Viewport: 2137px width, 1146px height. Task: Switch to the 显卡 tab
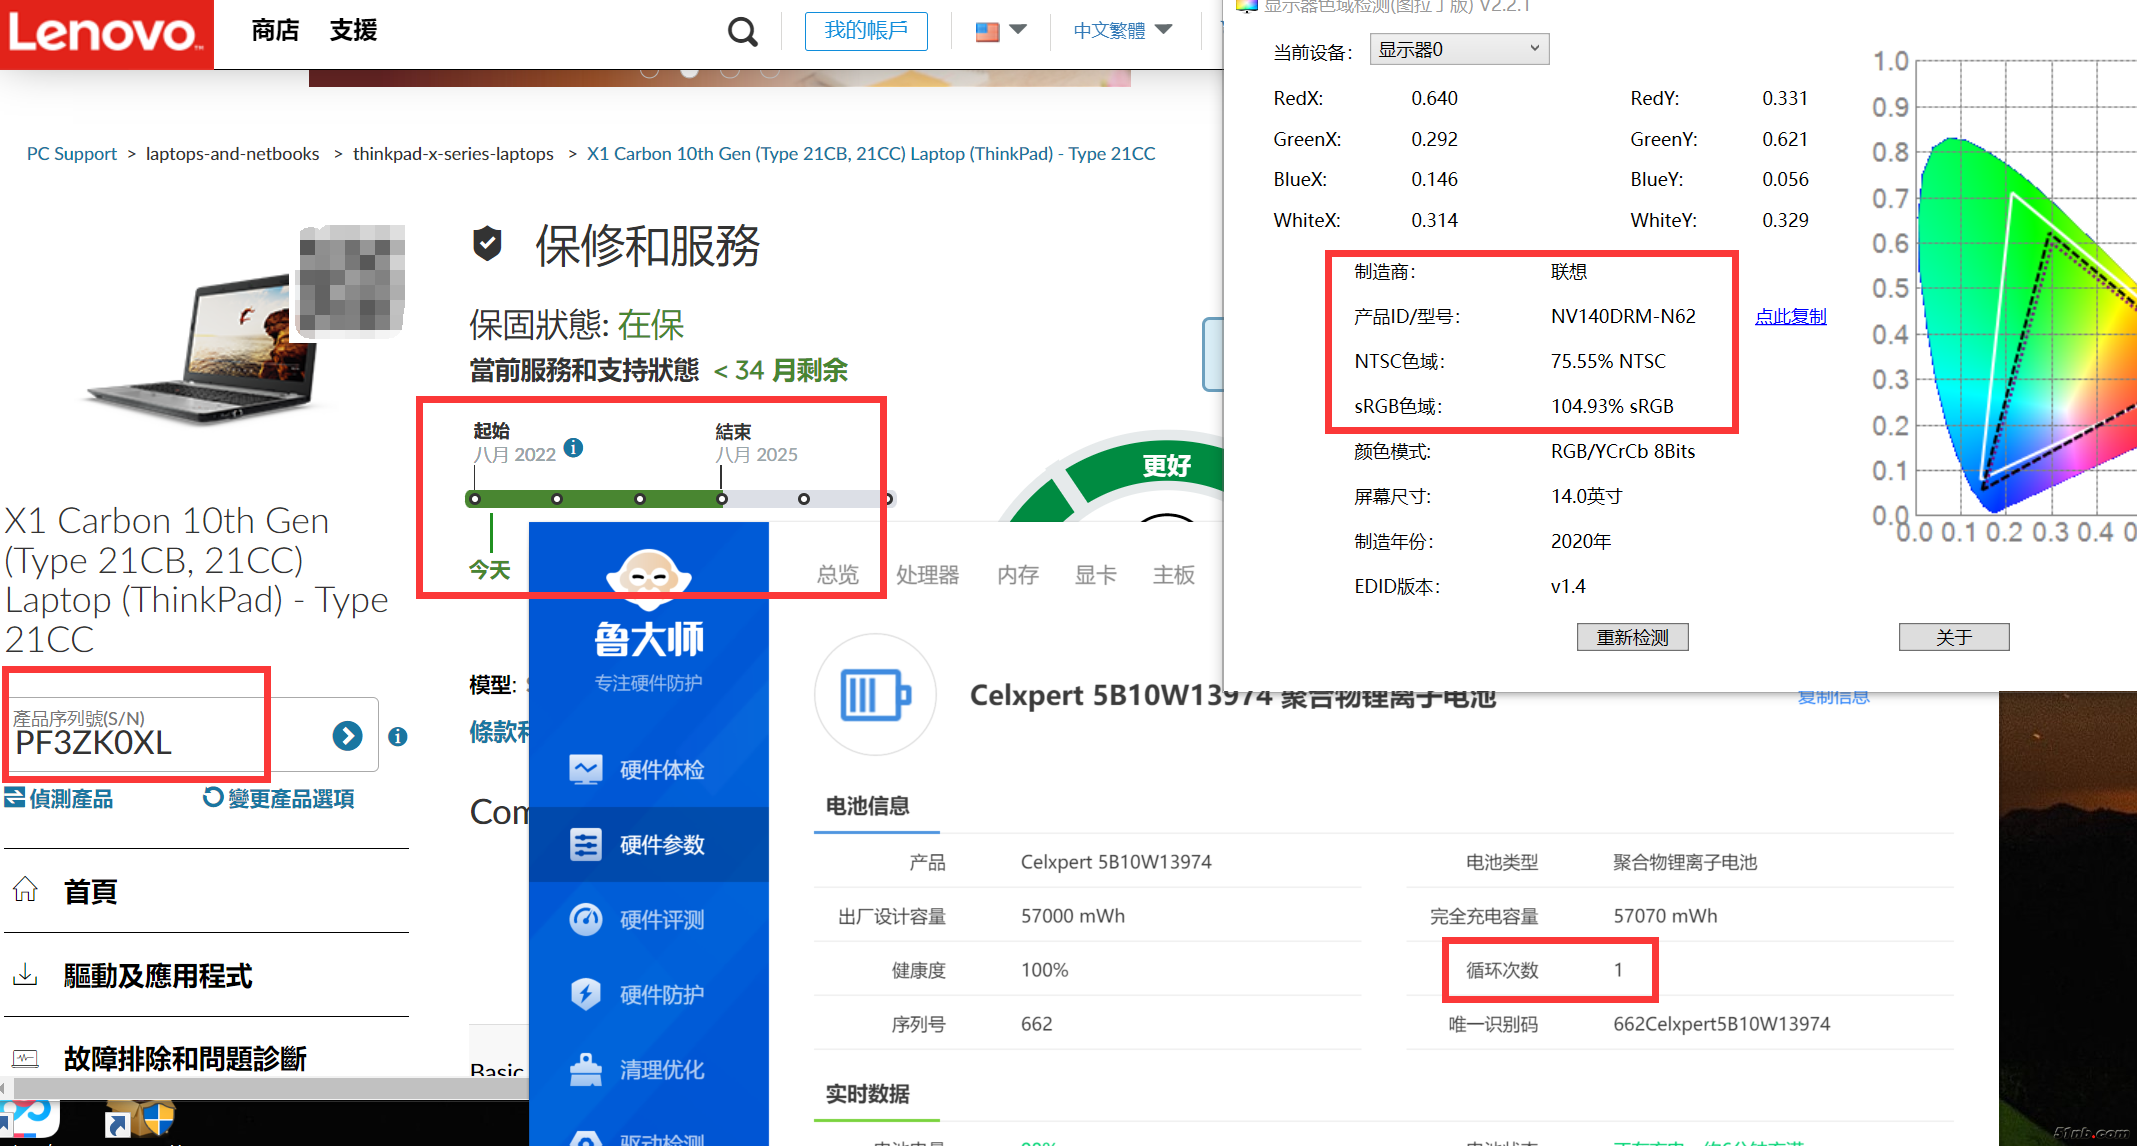[1095, 575]
